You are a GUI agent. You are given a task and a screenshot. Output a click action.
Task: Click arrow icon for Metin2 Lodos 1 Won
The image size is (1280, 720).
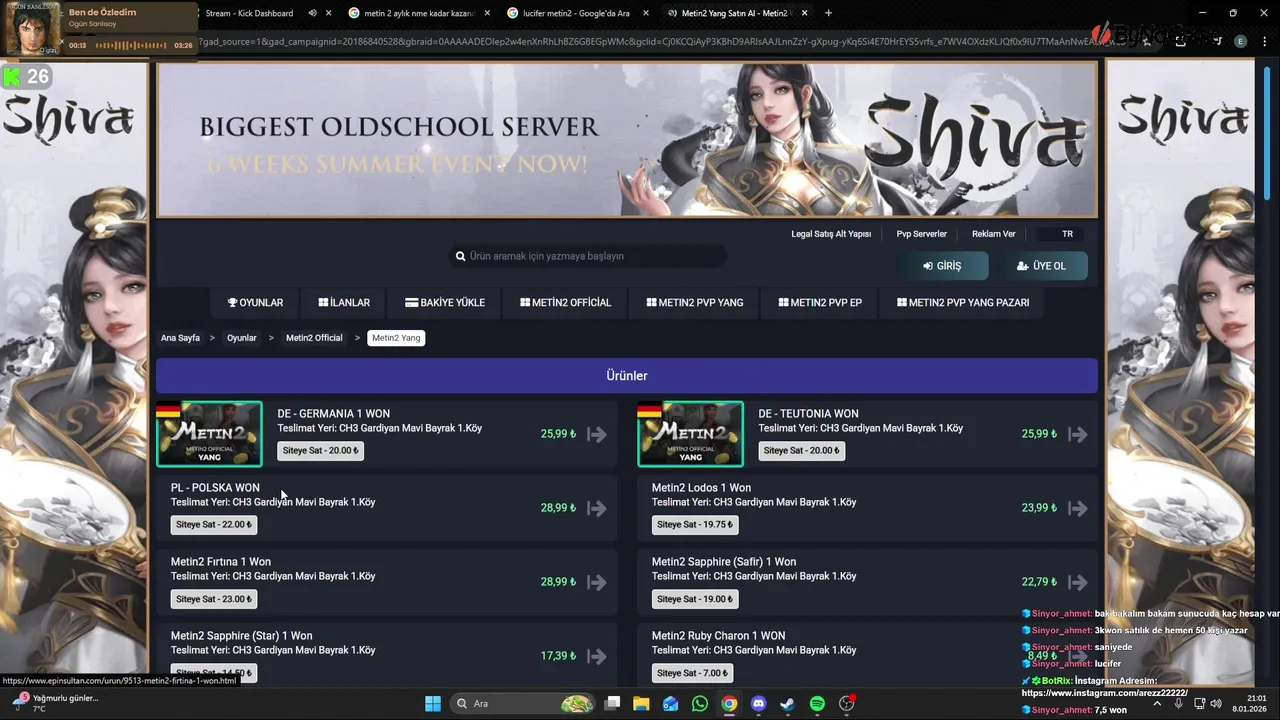1078,508
